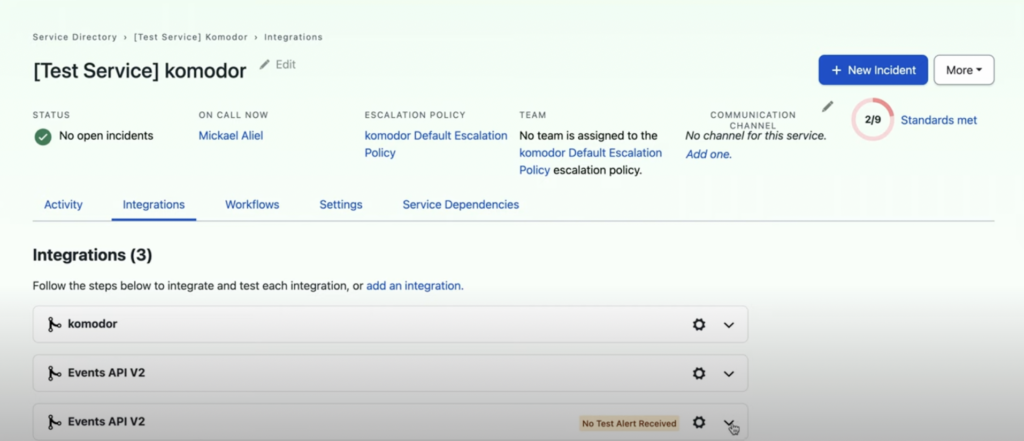Expand last Events API V2 integration chevron
Image resolution: width=1024 pixels, height=441 pixels.
tap(729, 423)
